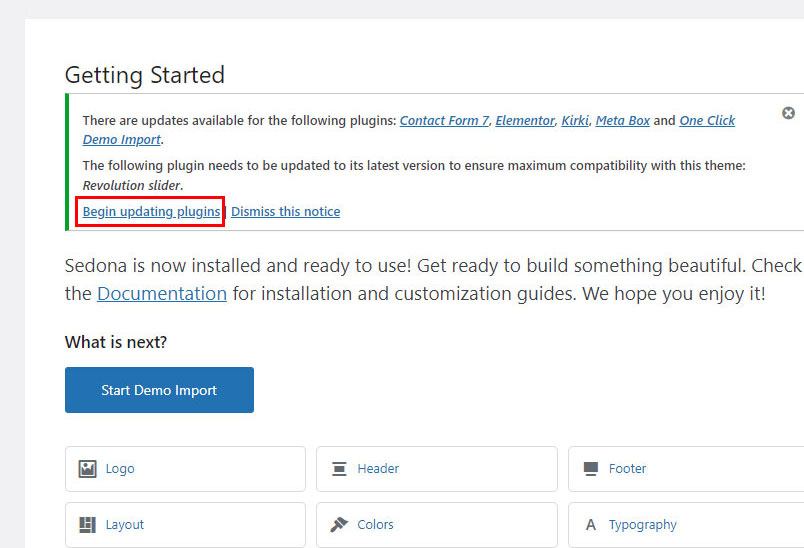Open the Logo settings card
Screen dimensions: 804x548
(185, 469)
